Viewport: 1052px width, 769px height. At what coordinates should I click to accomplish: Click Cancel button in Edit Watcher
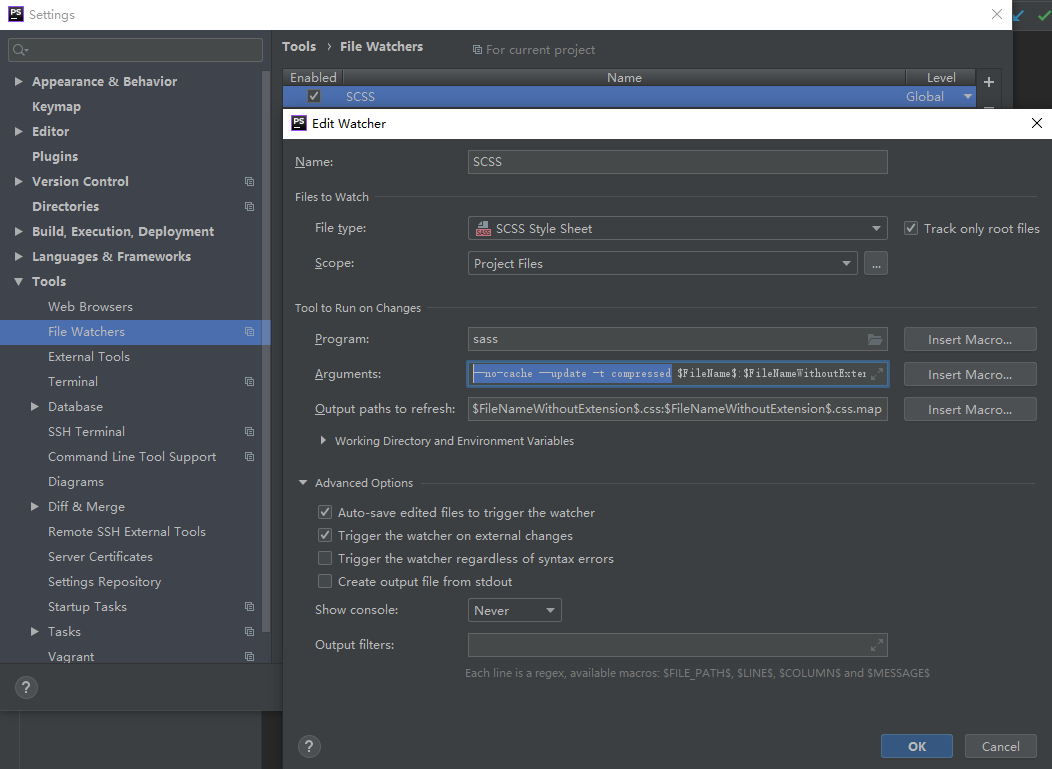(1000, 746)
